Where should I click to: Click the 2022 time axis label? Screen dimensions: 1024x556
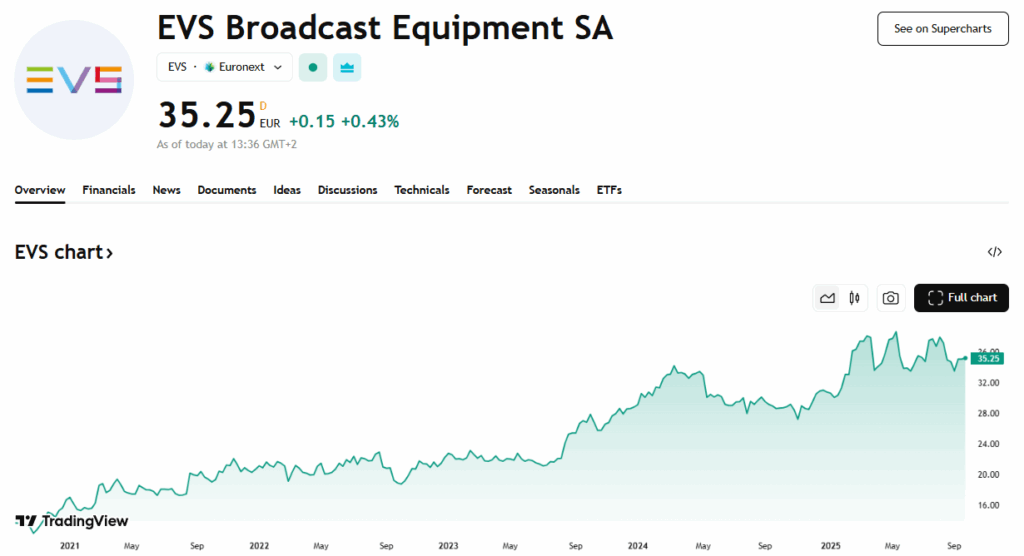coord(259,546)
